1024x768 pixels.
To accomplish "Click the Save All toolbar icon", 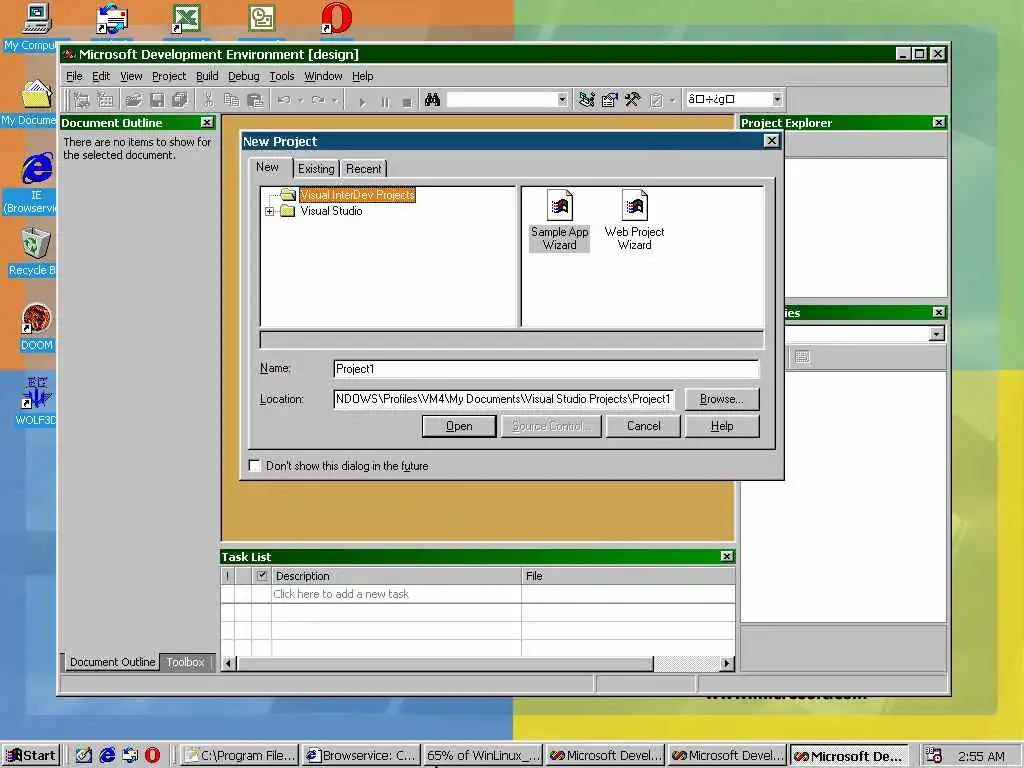I will pos(180,100).
